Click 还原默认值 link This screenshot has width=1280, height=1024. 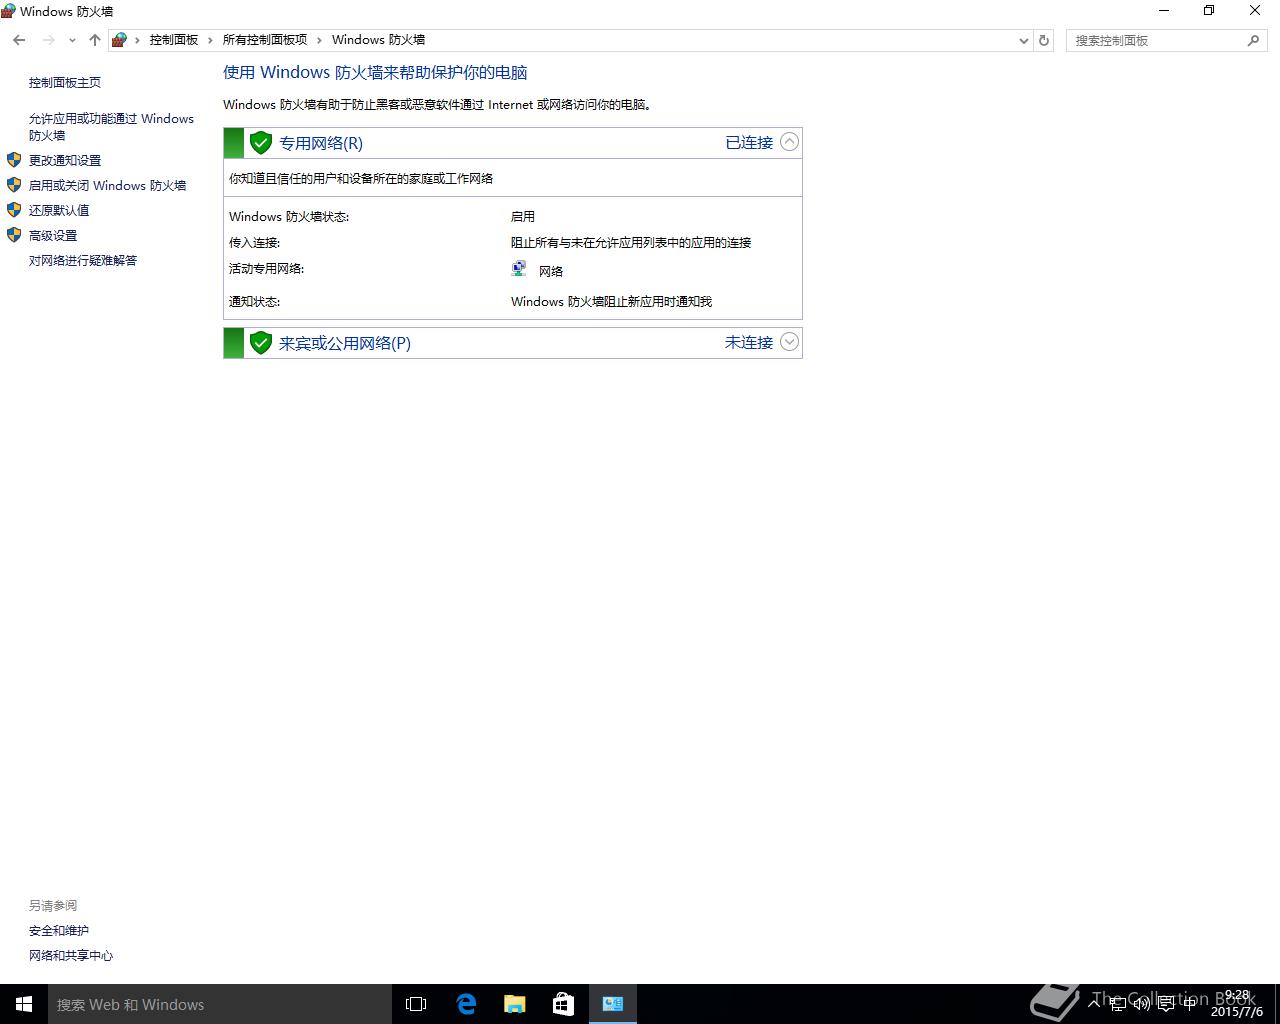pos(59,210)
